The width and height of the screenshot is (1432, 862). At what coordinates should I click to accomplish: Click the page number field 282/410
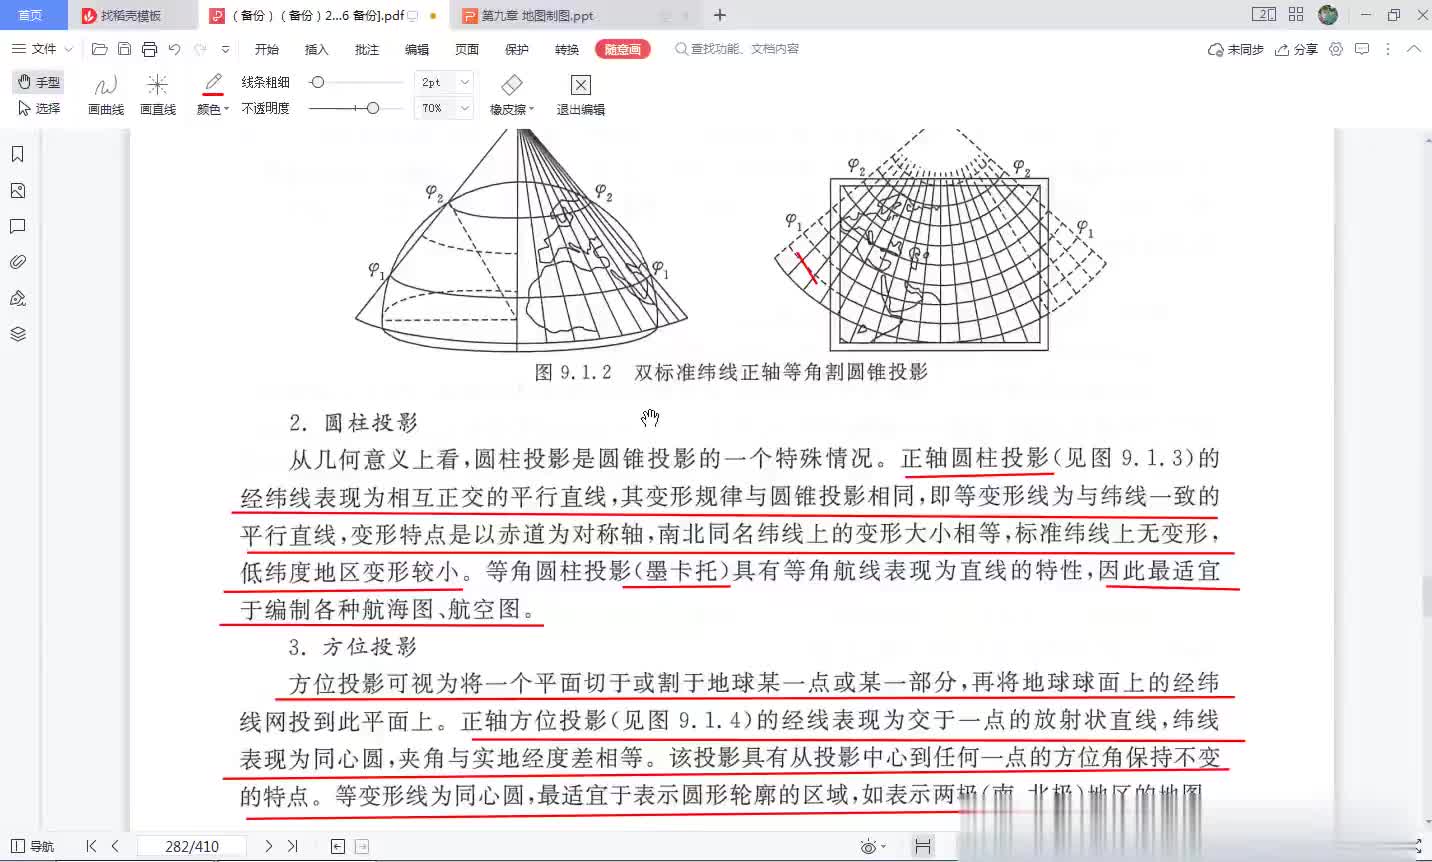coord(192,846)
